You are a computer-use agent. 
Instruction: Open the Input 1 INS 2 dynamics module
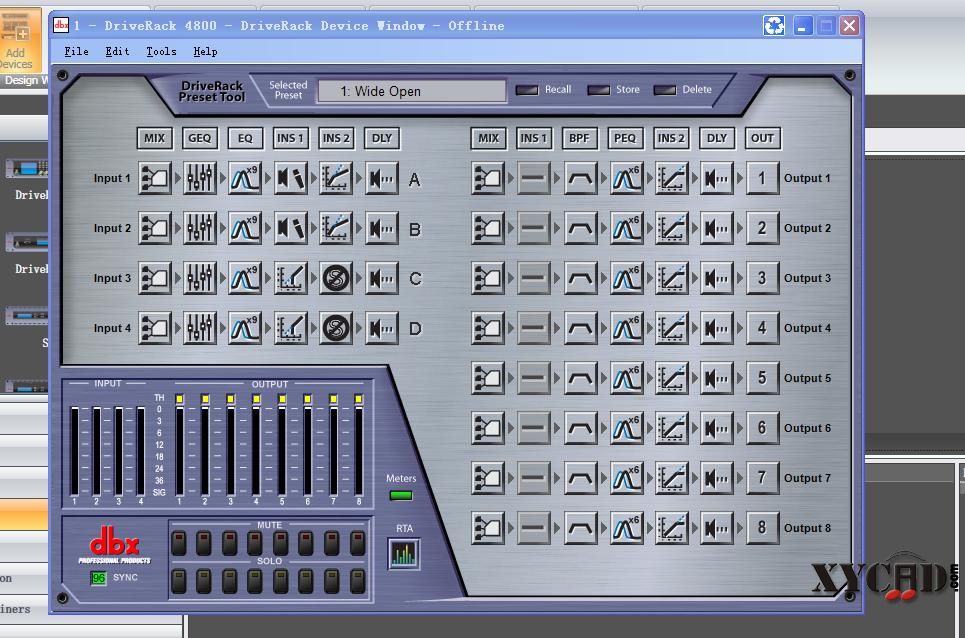pos(336,178)
